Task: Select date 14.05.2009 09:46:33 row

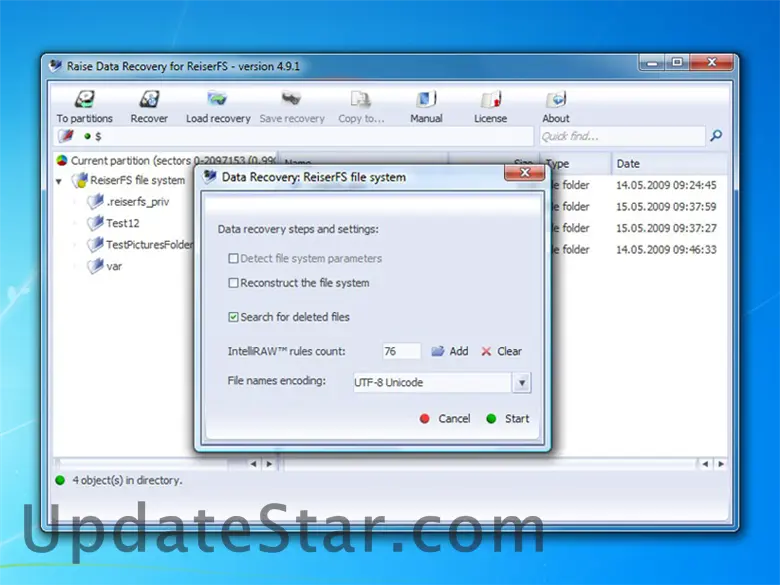Action: pos(666,249)
